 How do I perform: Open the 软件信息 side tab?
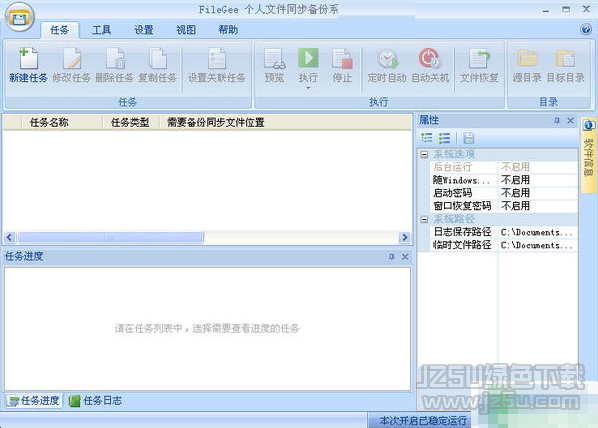(x=588, y=154)
